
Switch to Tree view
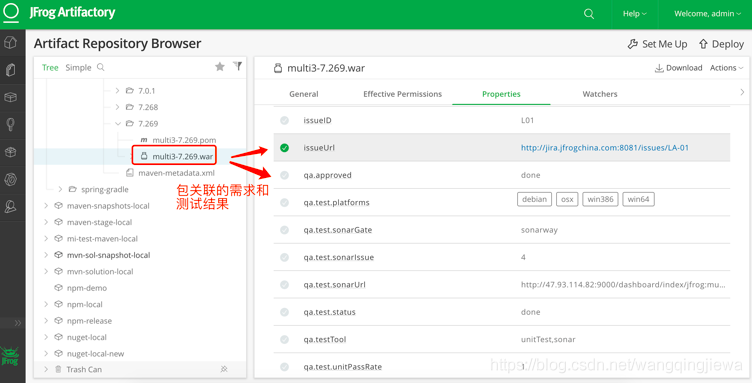pyautogui.click(x=50, y=68)
